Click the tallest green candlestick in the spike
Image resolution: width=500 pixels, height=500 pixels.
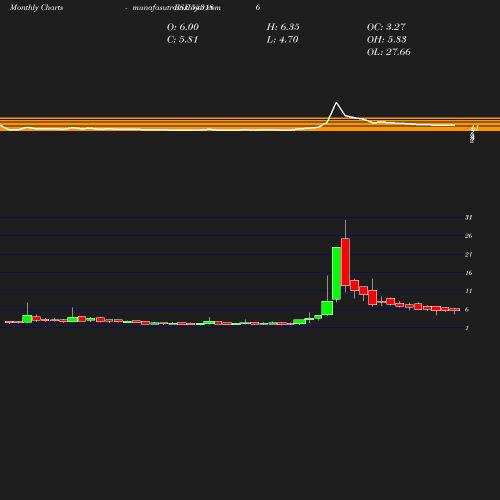[x=336, y=273]
